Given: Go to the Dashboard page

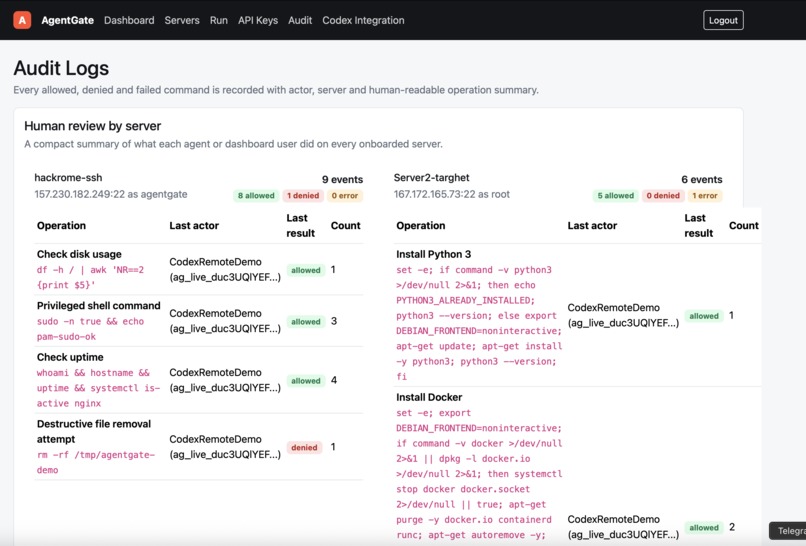Looking at the screenshot, I should [x=129, y=21].
